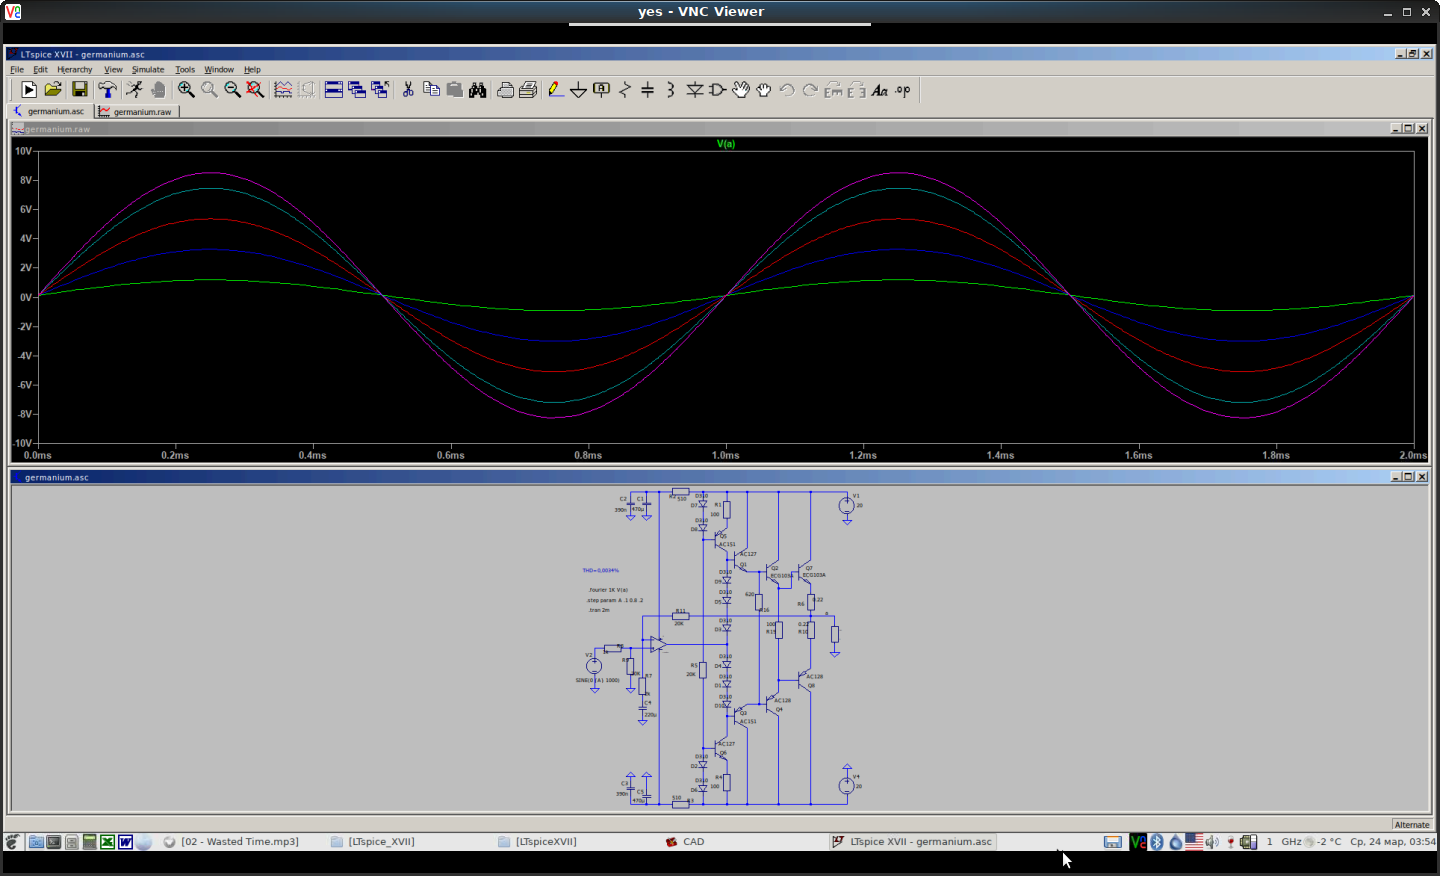1440x876 pixels.
Task: Open the Hierarchy menu
Action: 74,70
